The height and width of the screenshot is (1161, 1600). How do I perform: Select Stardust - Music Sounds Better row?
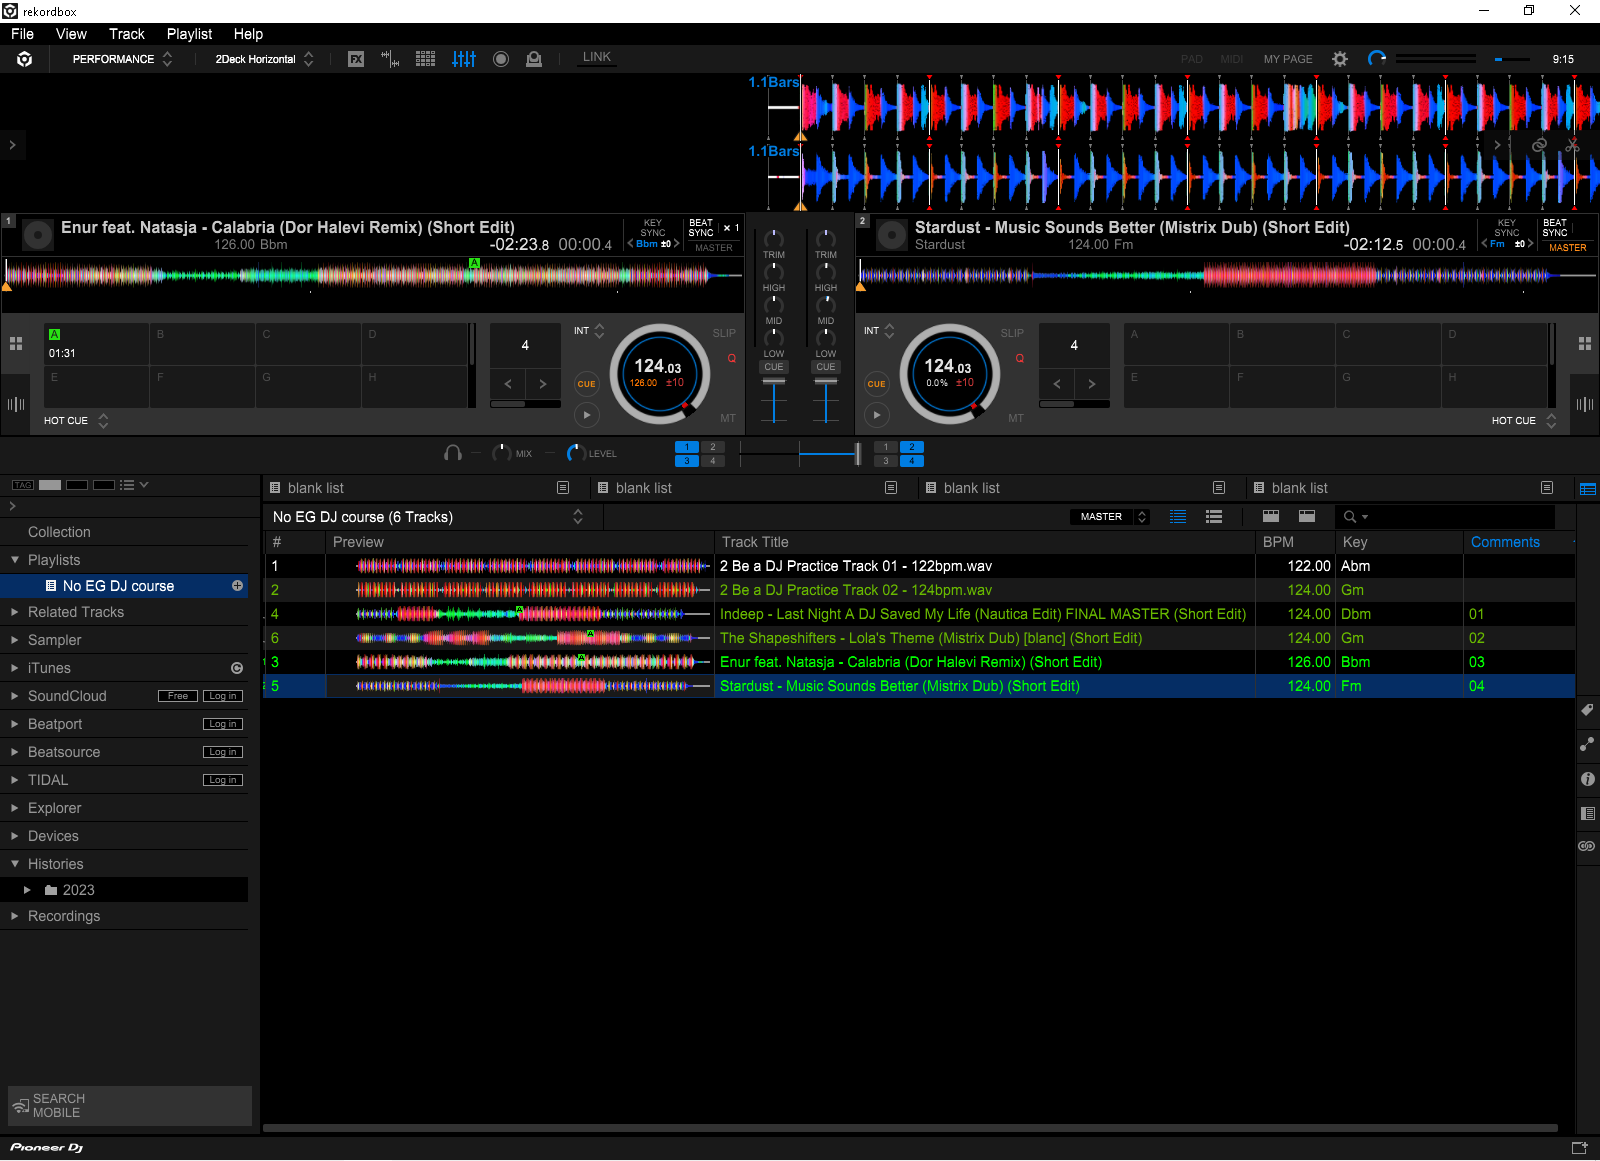918,686
